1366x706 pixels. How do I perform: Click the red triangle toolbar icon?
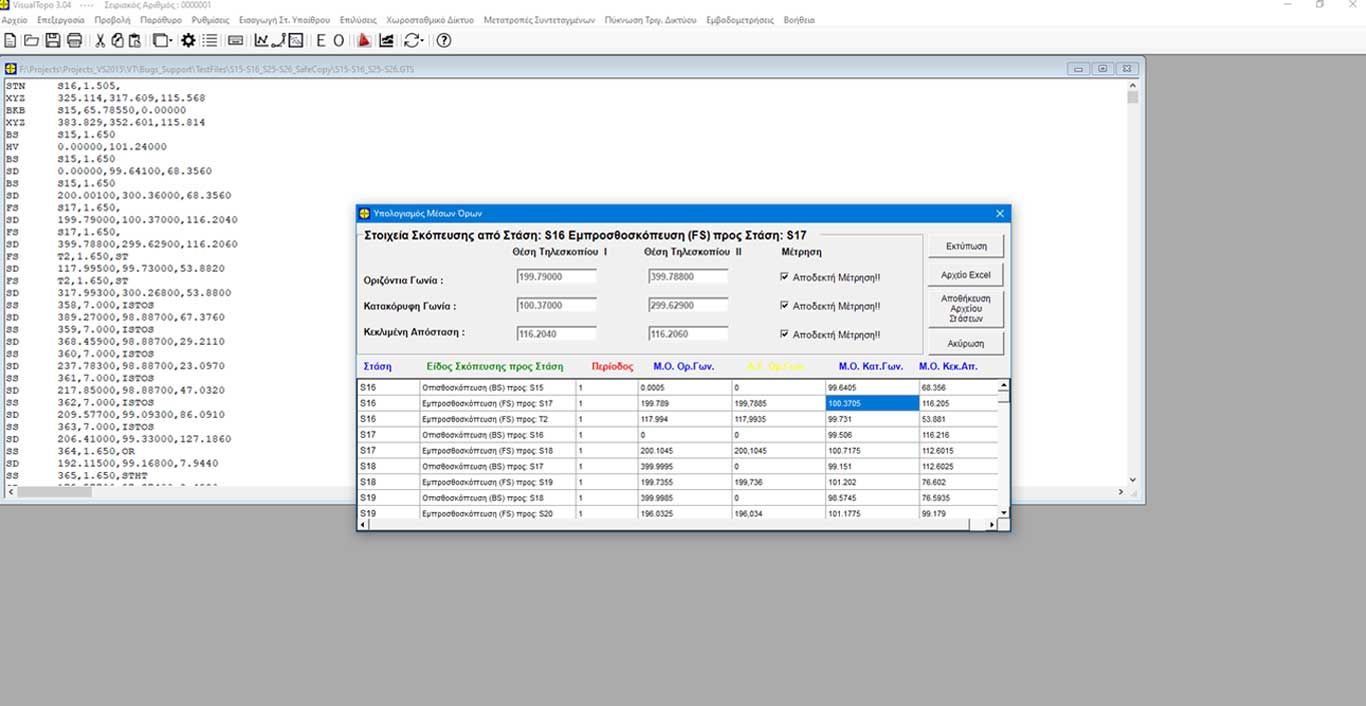[364, 40]
